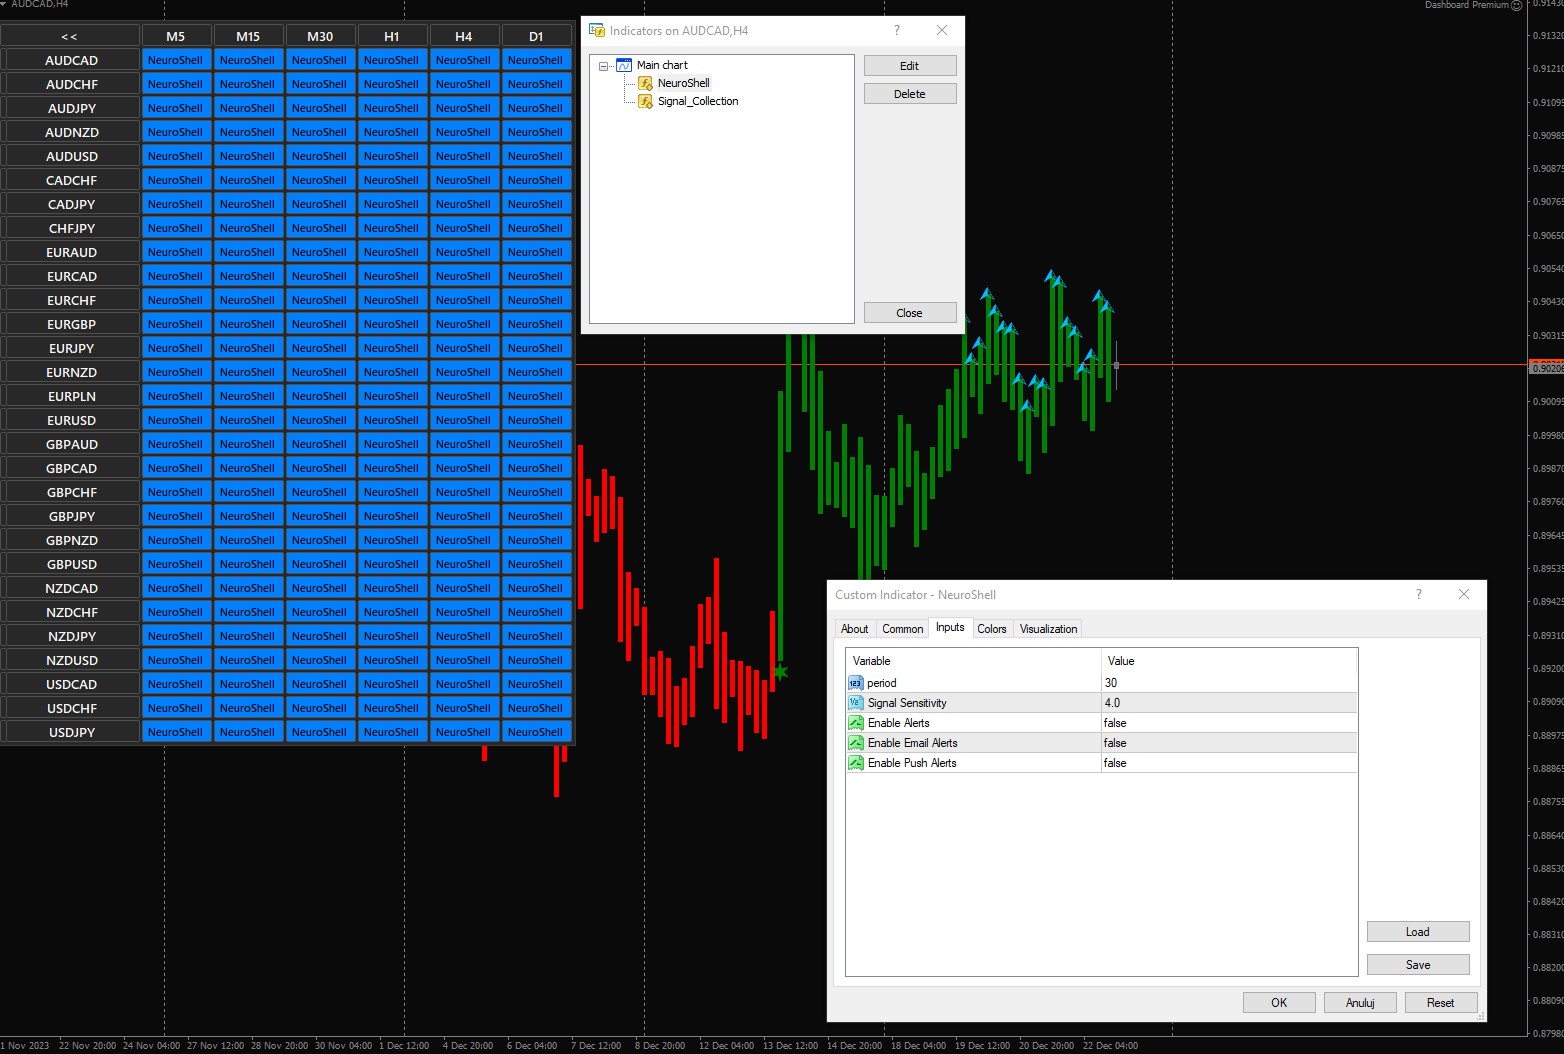
Task: Click the false value for Enable Alerts
Action: click(x=1229, y=723)
